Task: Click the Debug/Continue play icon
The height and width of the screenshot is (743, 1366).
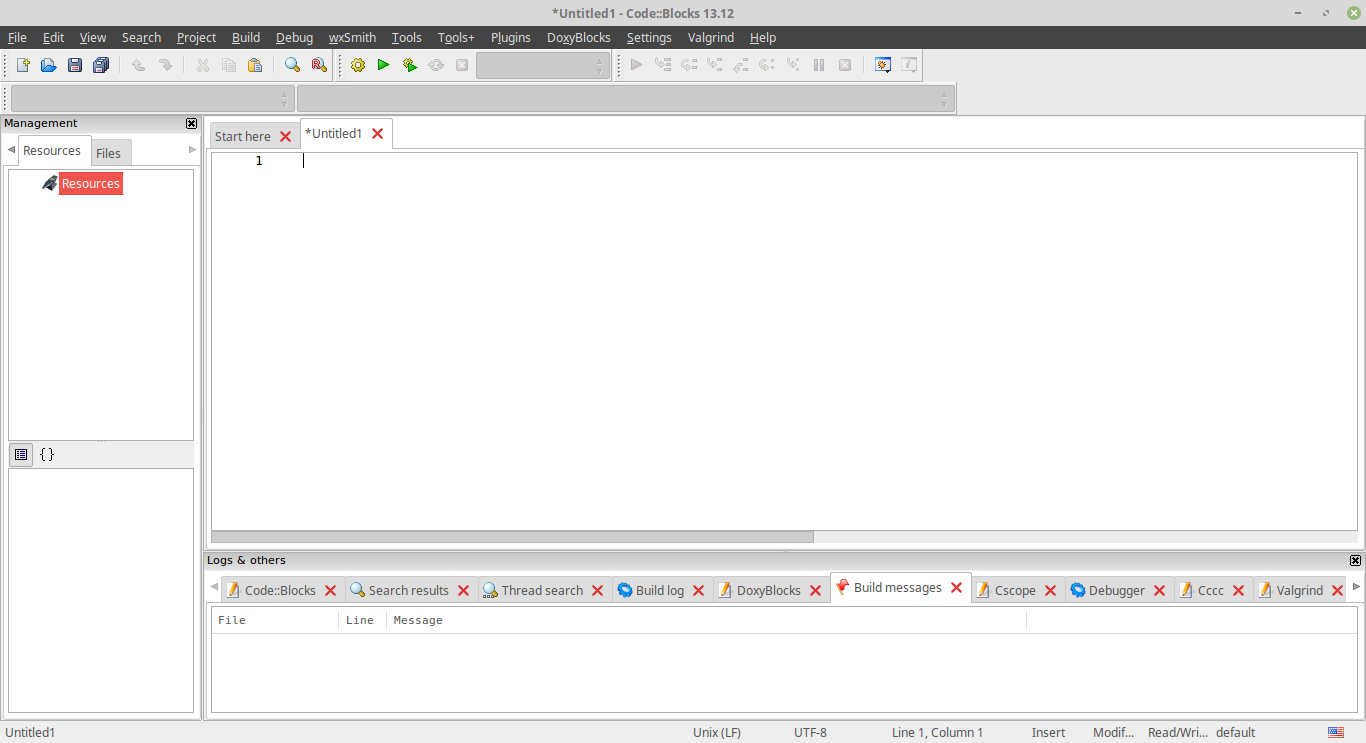Action: click(x=636, y=65)
